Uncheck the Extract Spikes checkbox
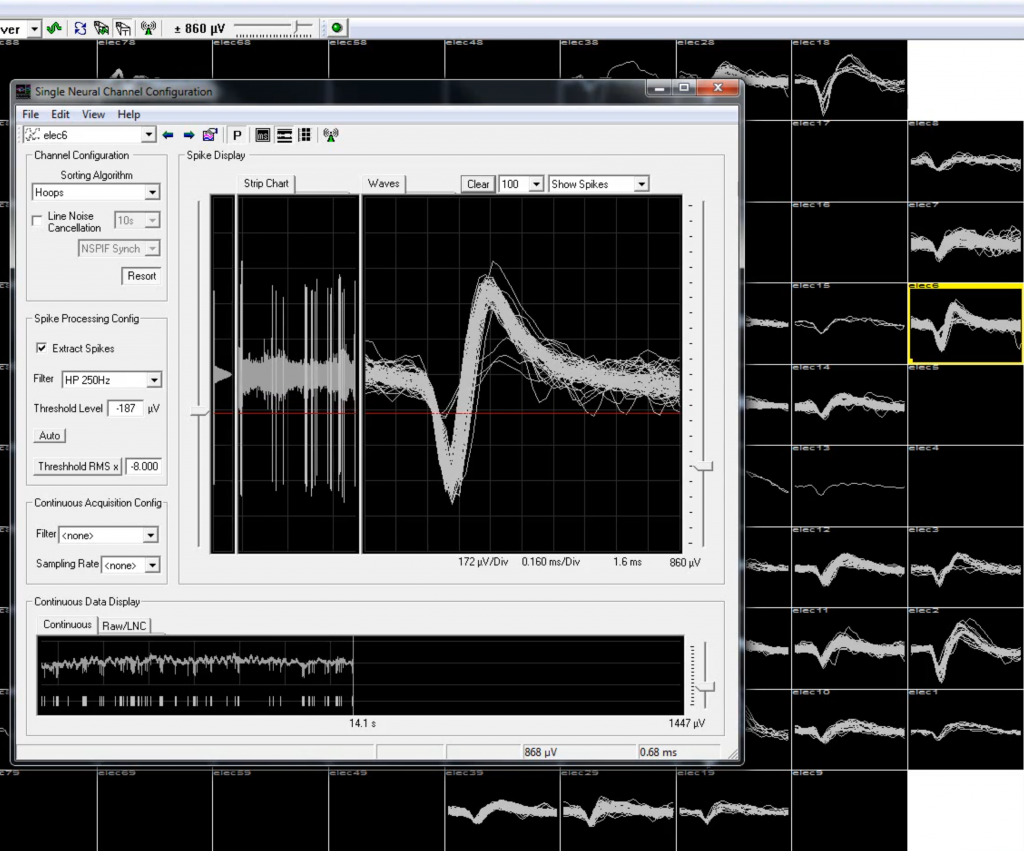 [41, 348]
